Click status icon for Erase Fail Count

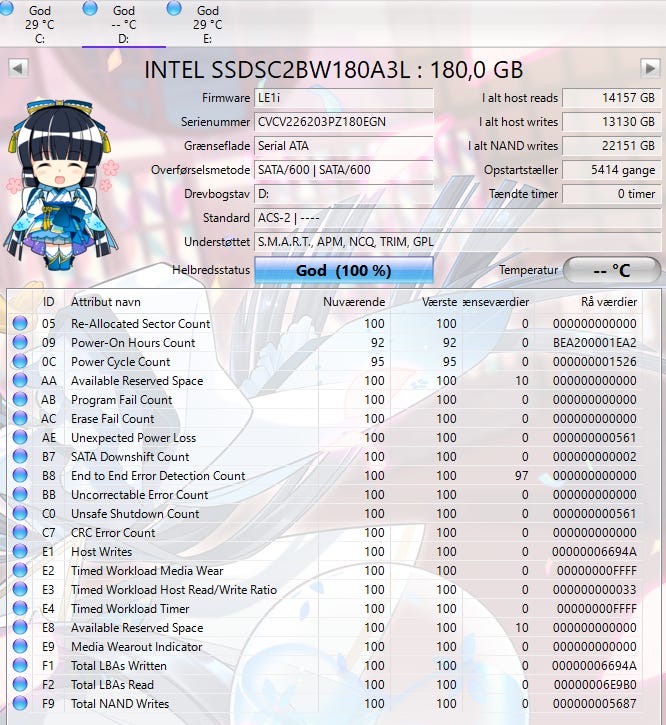point(20,418)
